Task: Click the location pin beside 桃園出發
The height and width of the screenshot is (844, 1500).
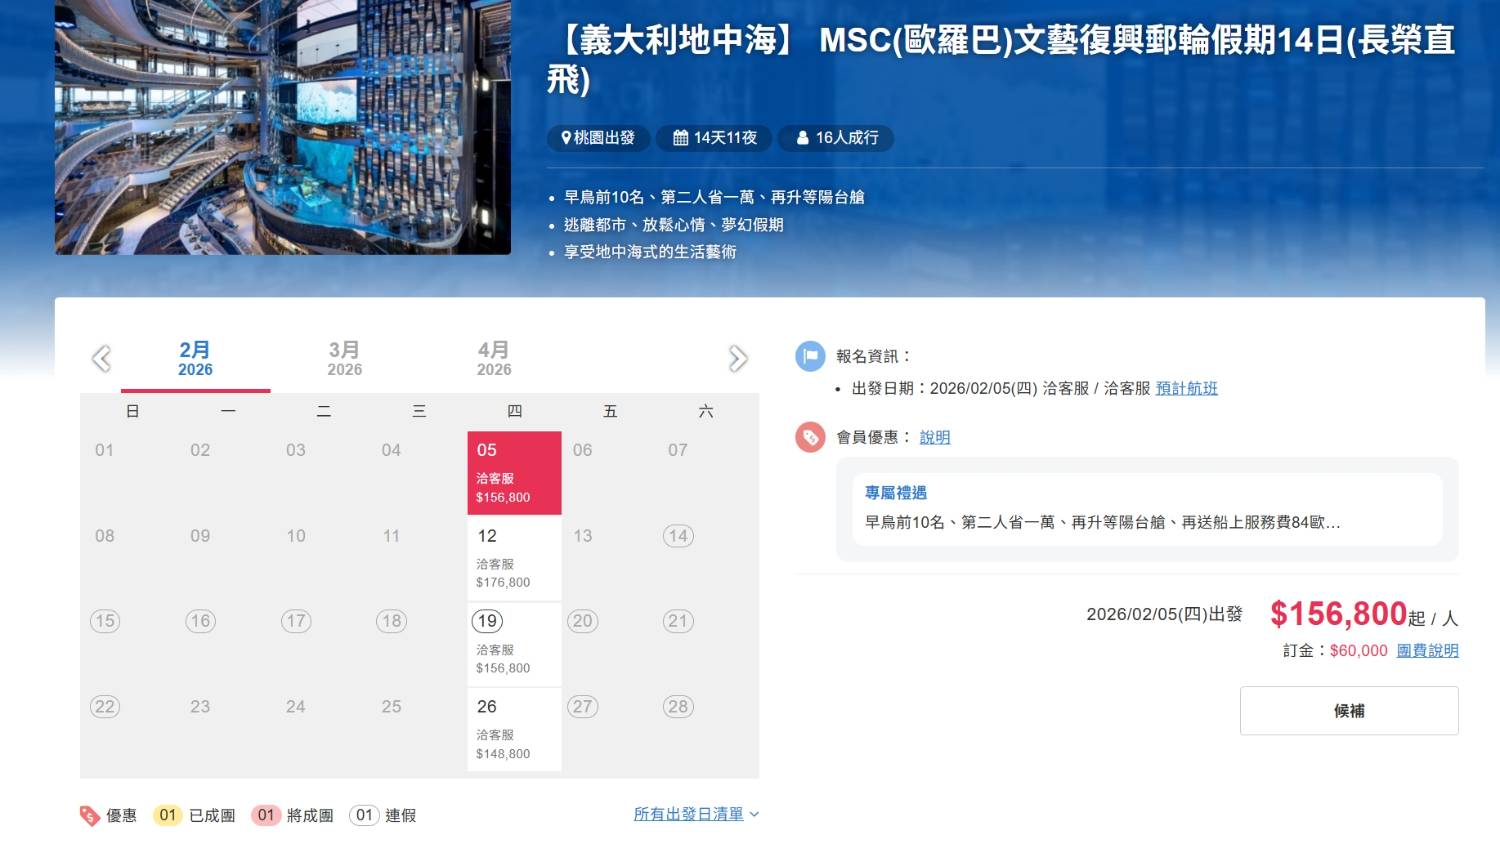Action: coord(566,138)
